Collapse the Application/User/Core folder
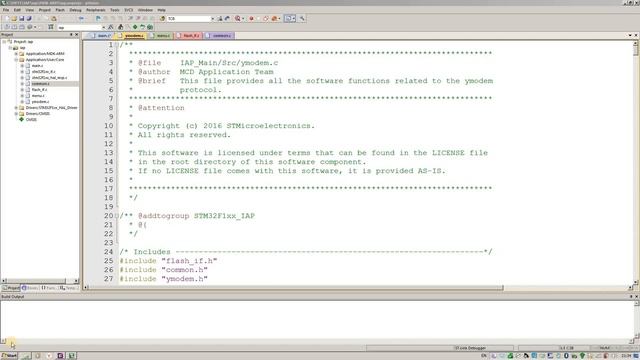 click(16, 60)
